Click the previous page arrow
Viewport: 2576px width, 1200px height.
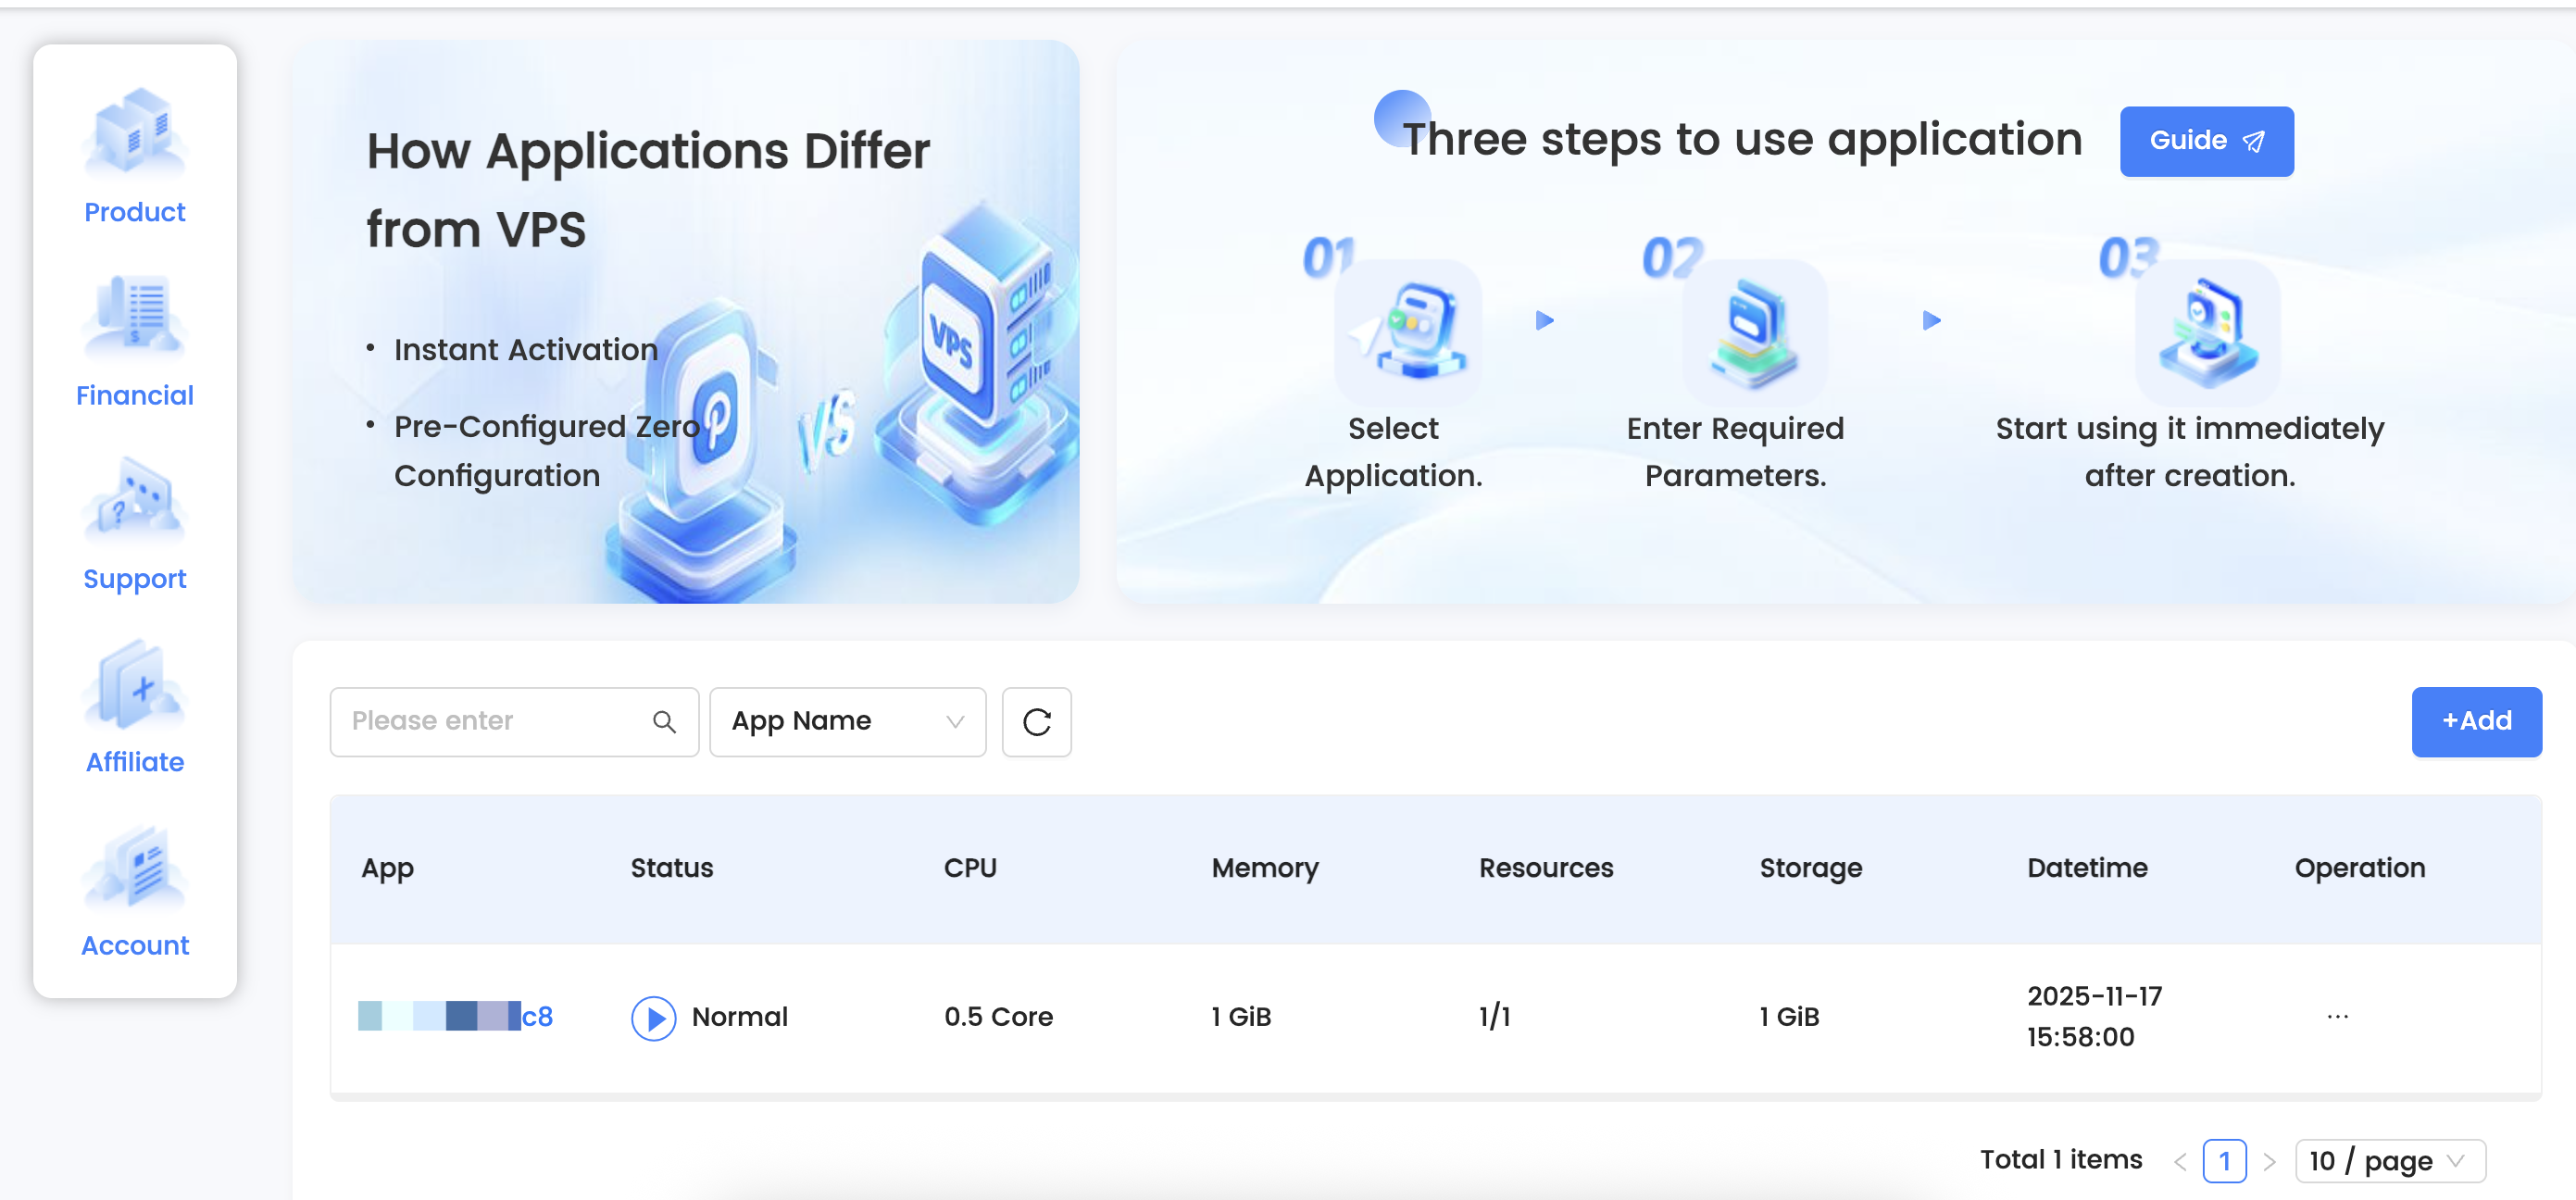click(x=2182, y=1161)
